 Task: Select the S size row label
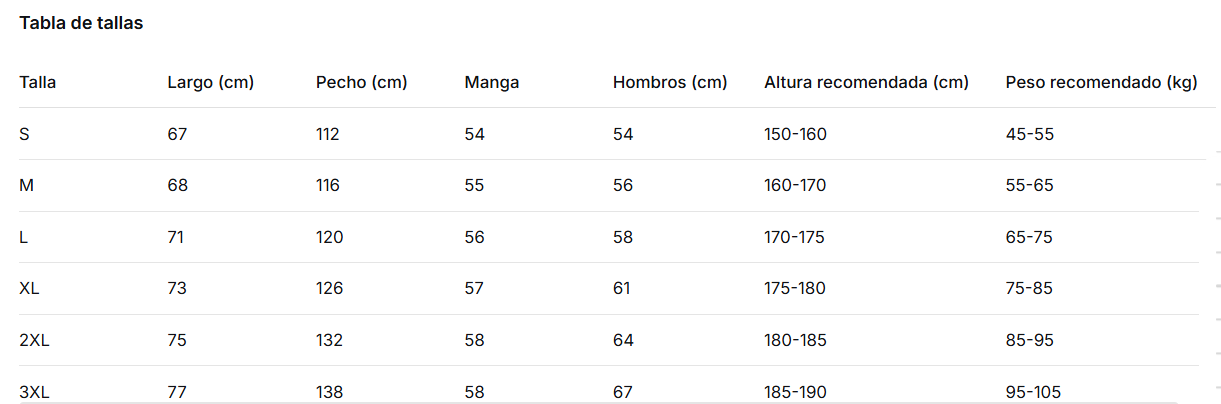(x=24, y=134)
